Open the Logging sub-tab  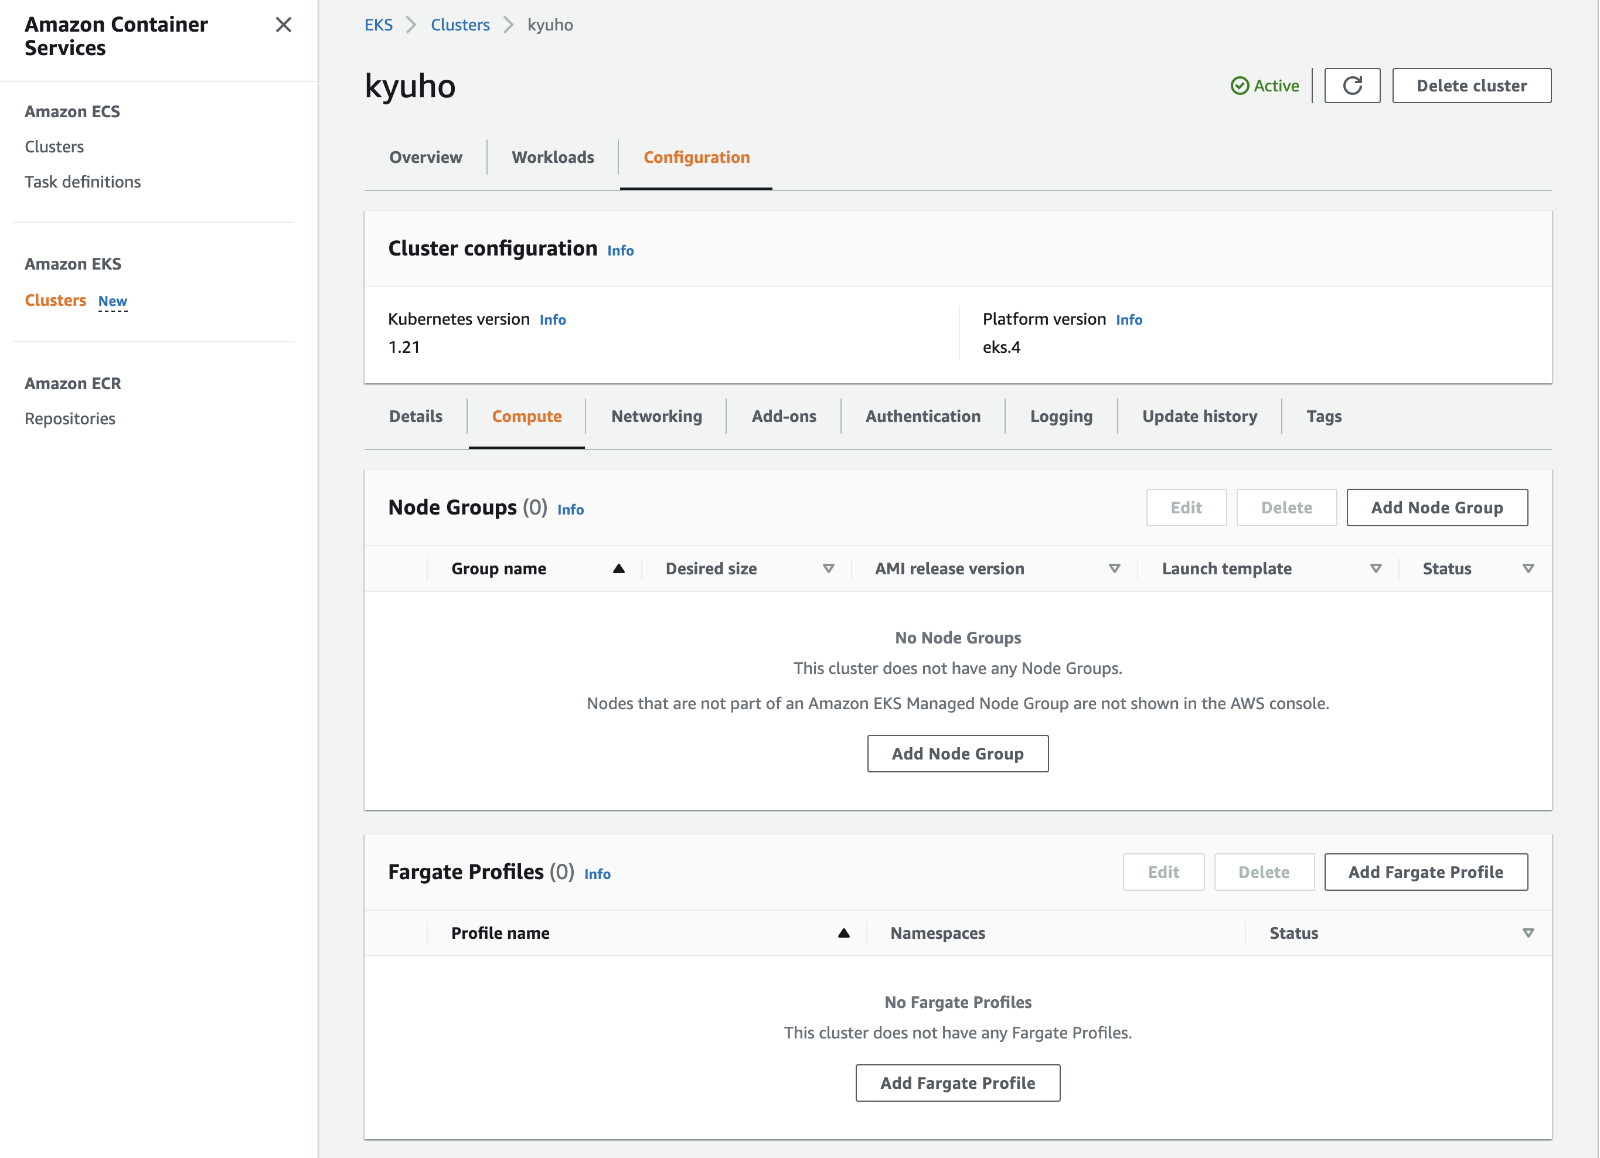(1061, 417)
